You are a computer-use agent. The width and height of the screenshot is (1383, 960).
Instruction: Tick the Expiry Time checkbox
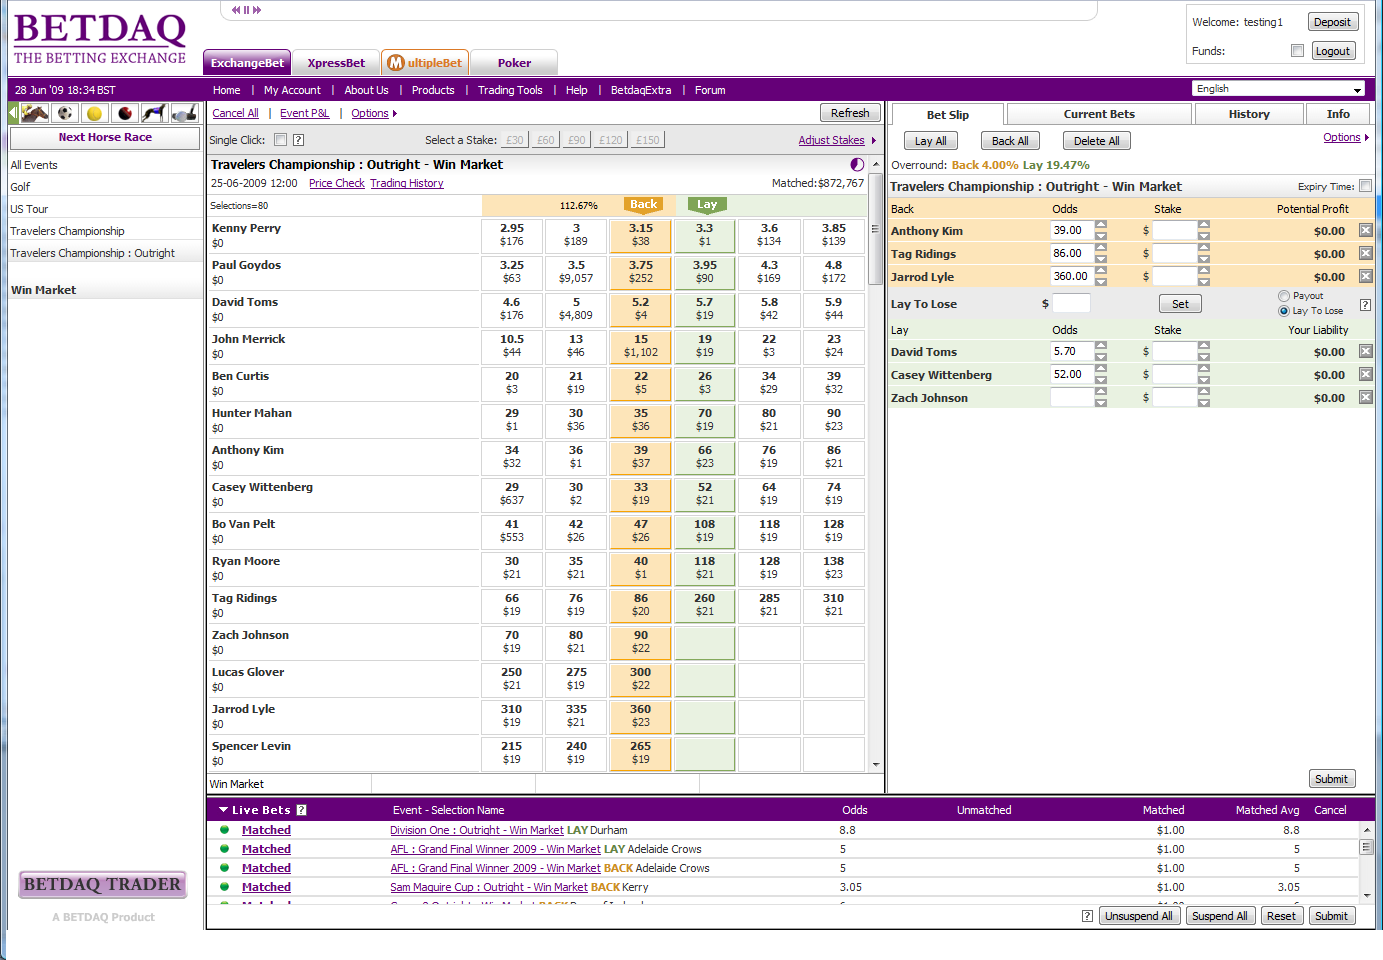[1365, 186]
